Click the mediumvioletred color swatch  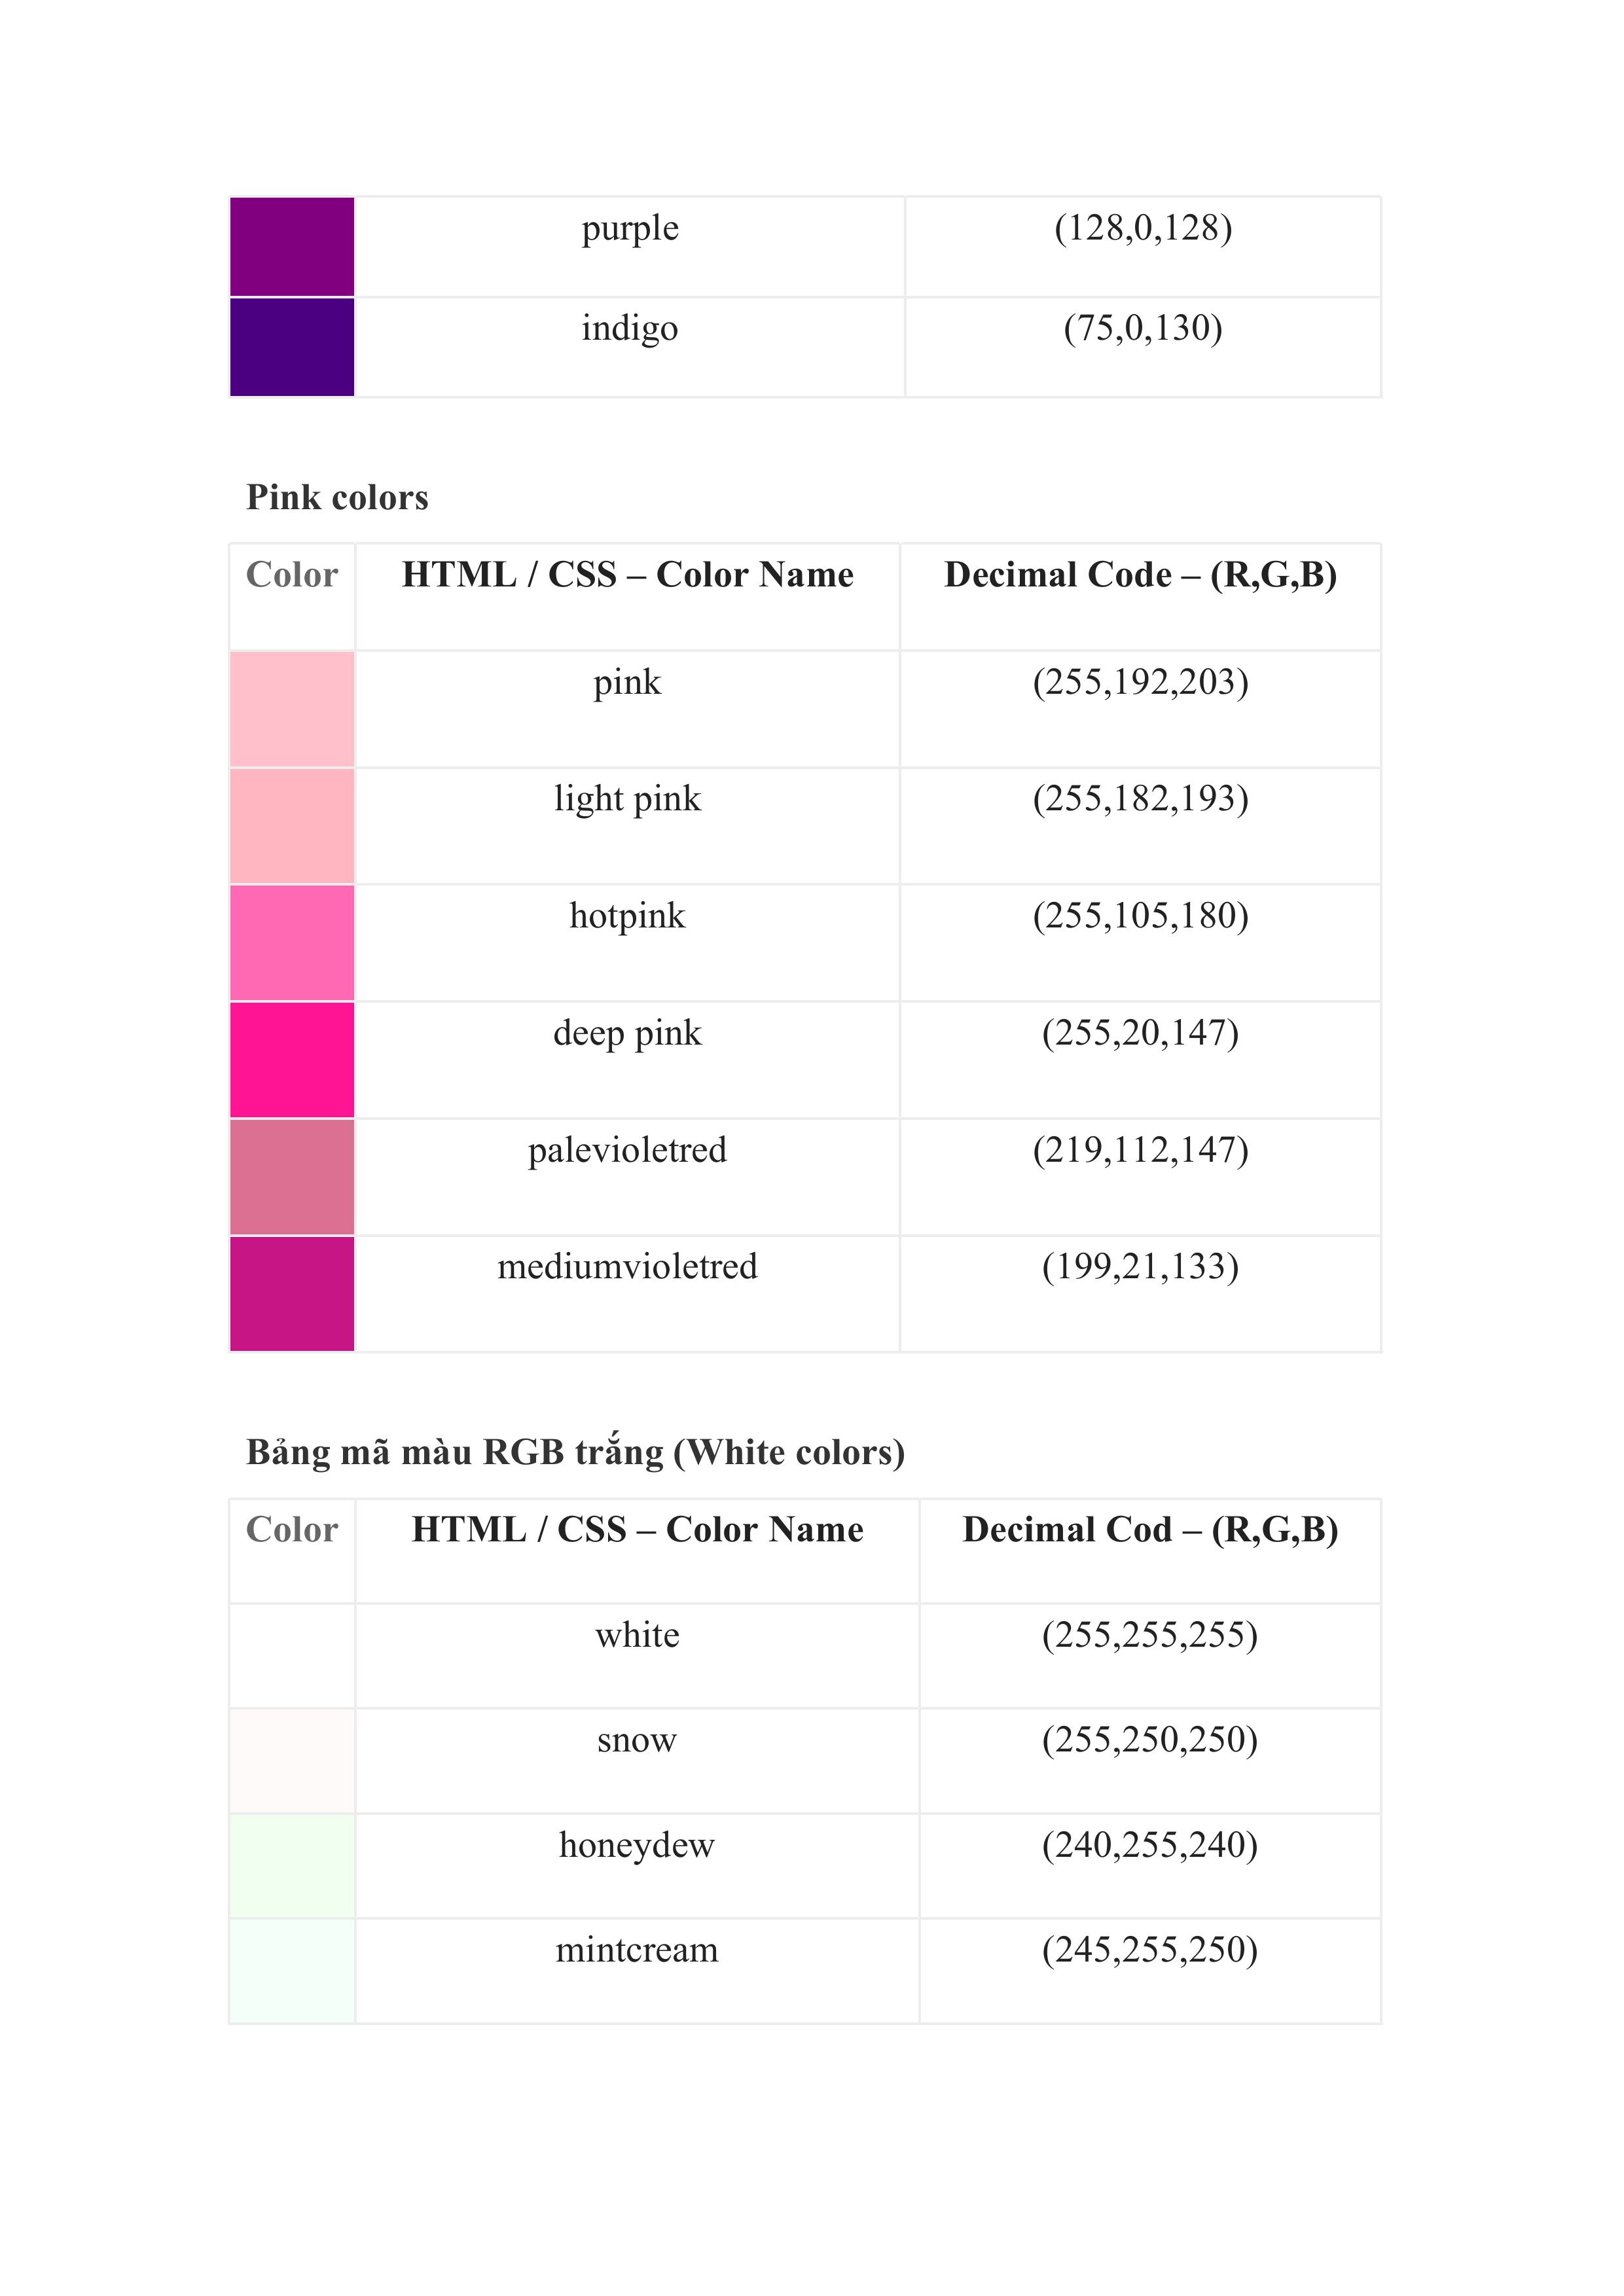click(x=292, y=1294)
